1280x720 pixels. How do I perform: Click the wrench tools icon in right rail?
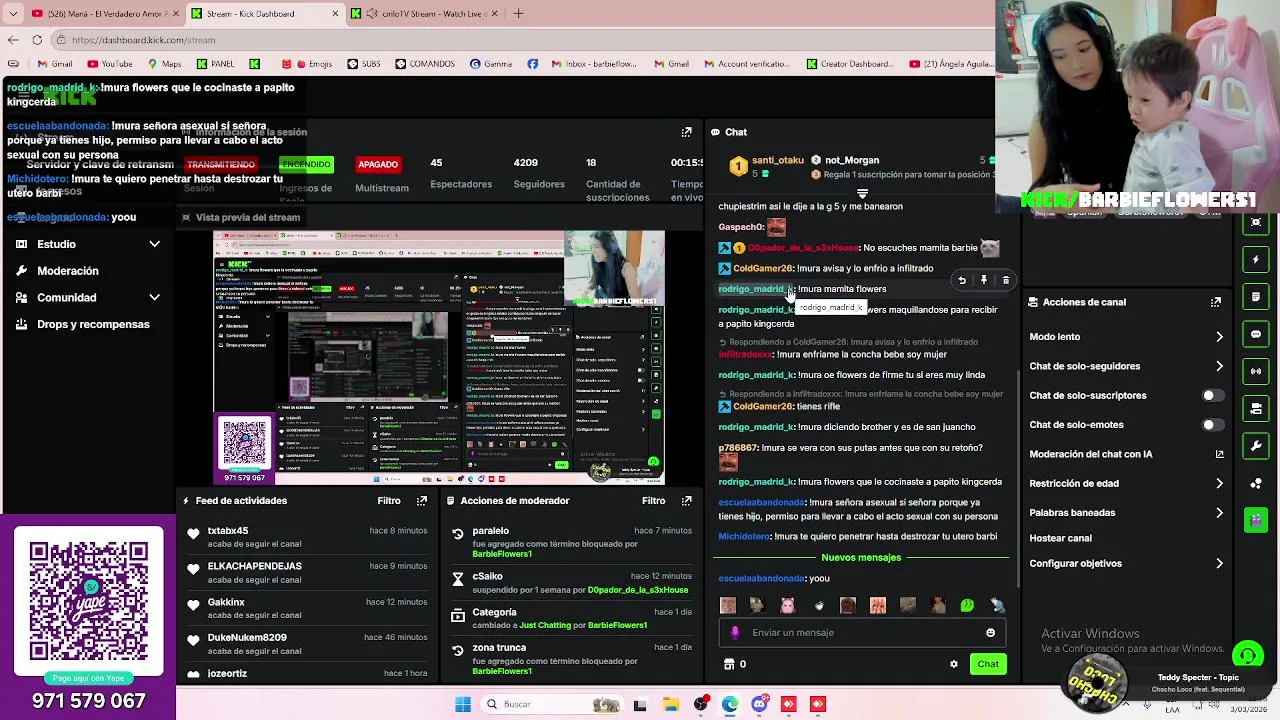click(x=1256, y=445)
